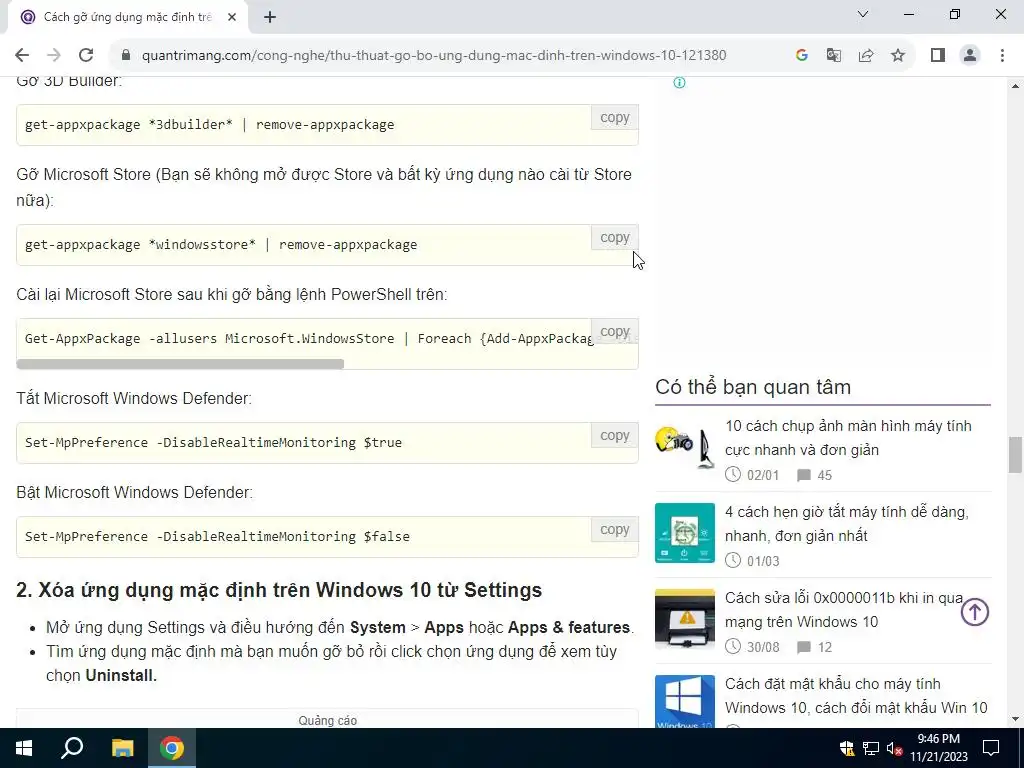Click Chrome icon in taskbar

coord(172,748)
